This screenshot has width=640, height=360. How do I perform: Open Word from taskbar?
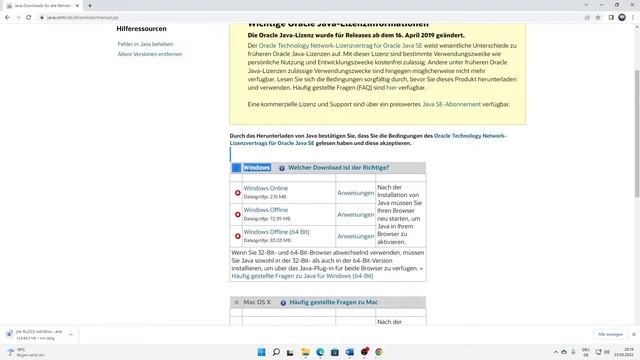pos(350,352)
